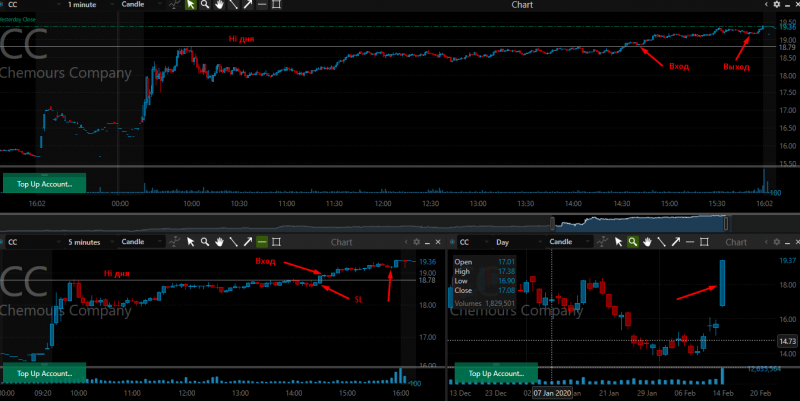Click Top Up Account button in the Day chart
The width and height of the screenshot is (800, 401).
tap(496, 373)
